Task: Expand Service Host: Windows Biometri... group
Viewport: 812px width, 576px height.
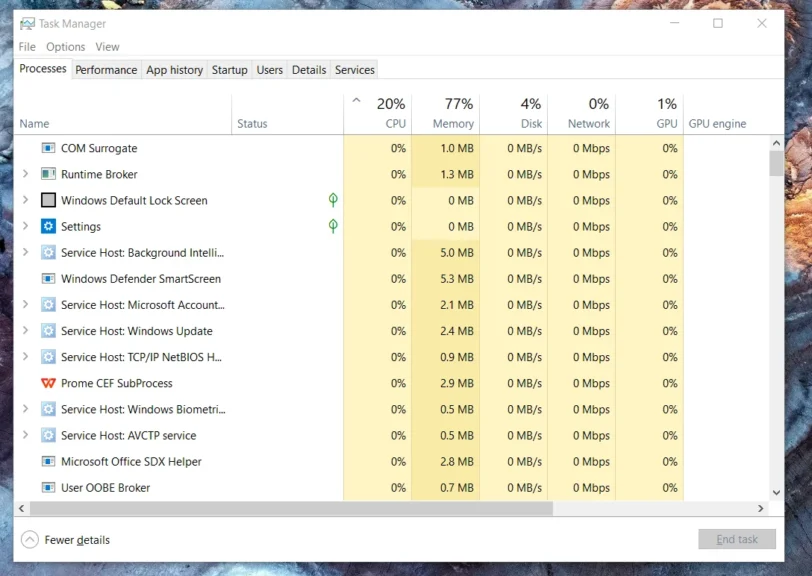Action: [x=25, y=409]
